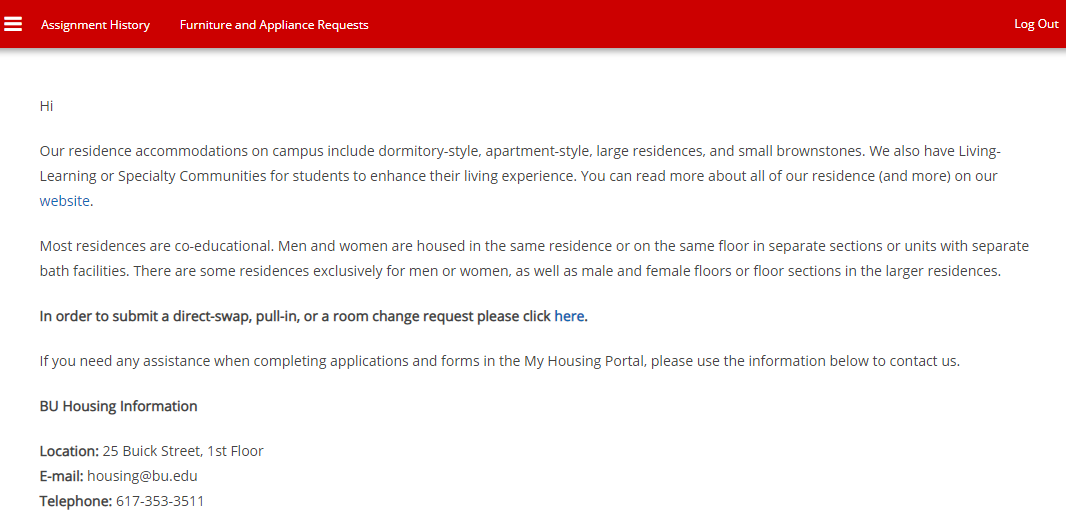
Task: Log Out of the housing portal
Action: [x=1036, y=24]
